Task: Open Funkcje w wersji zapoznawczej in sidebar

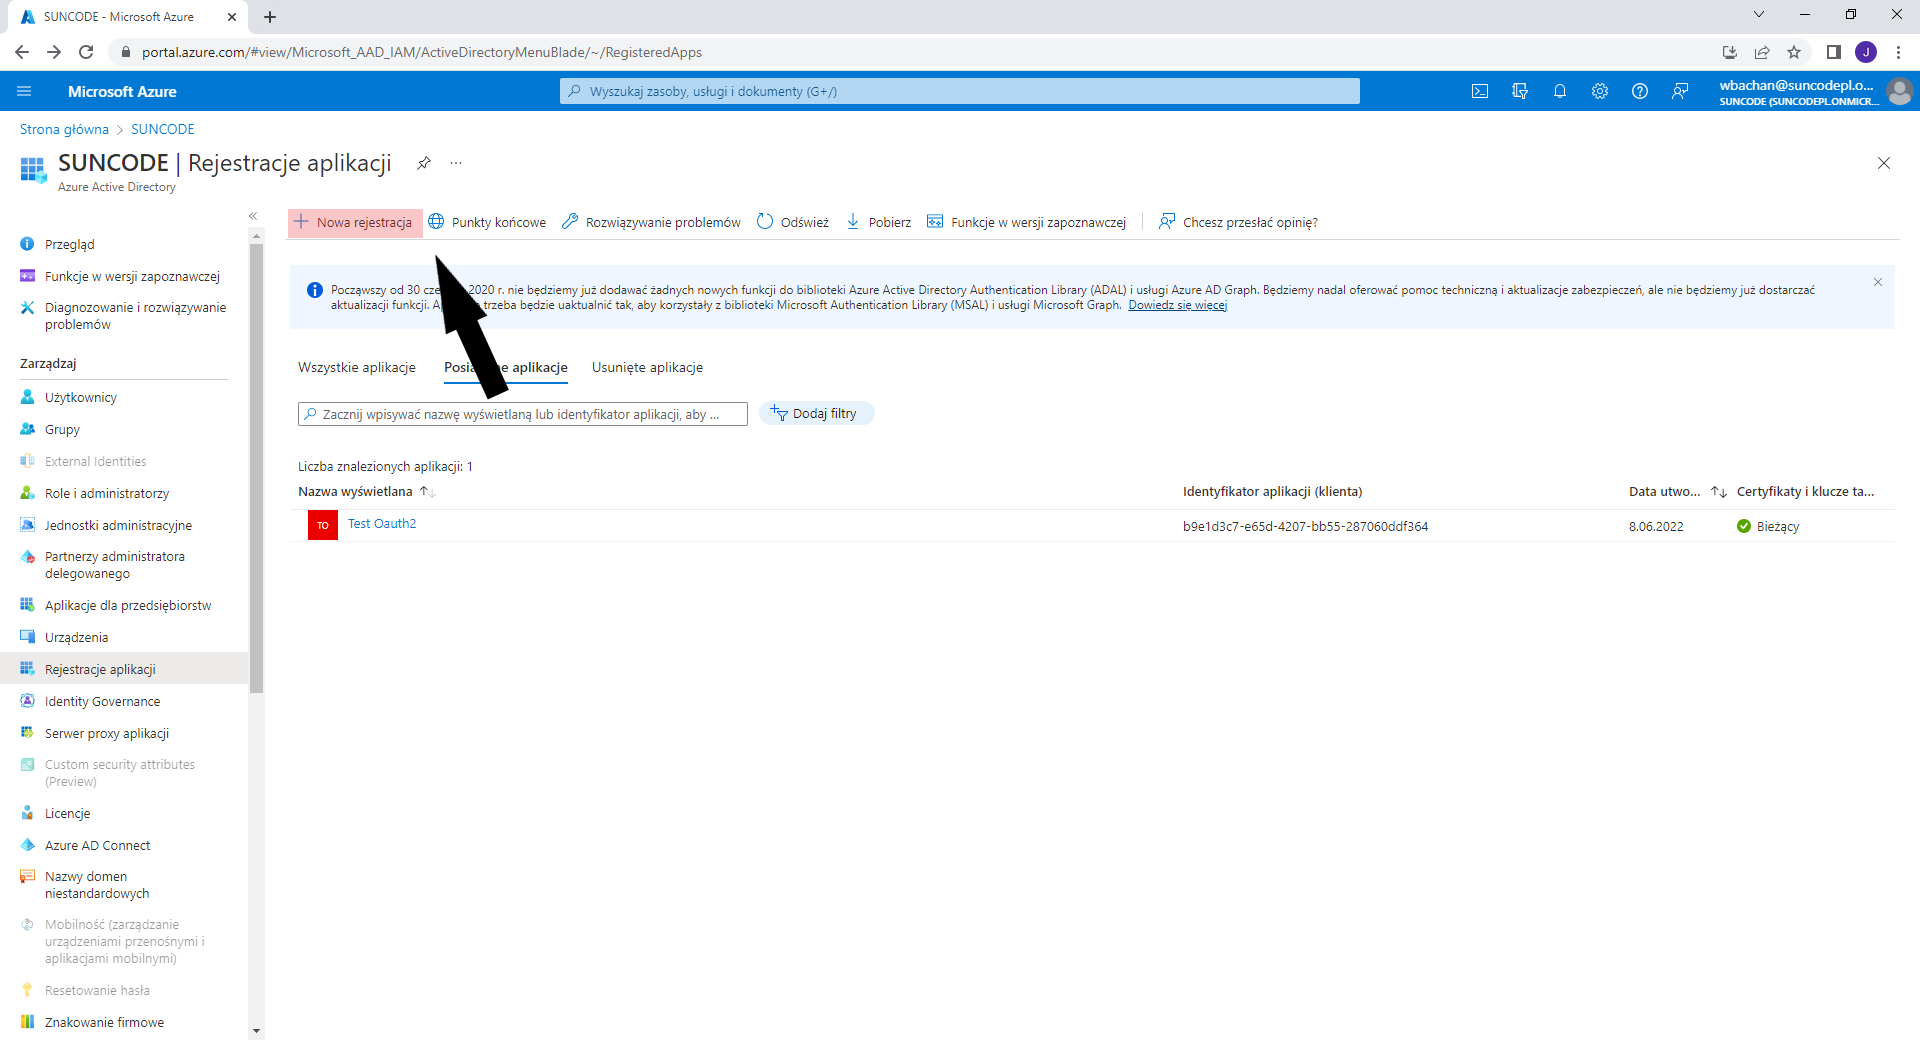Action: 132,276
